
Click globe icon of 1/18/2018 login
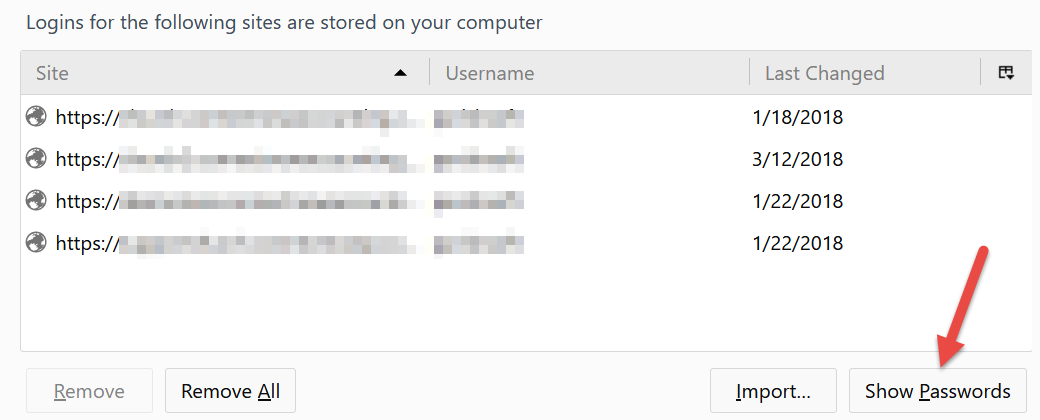(36, 117)
